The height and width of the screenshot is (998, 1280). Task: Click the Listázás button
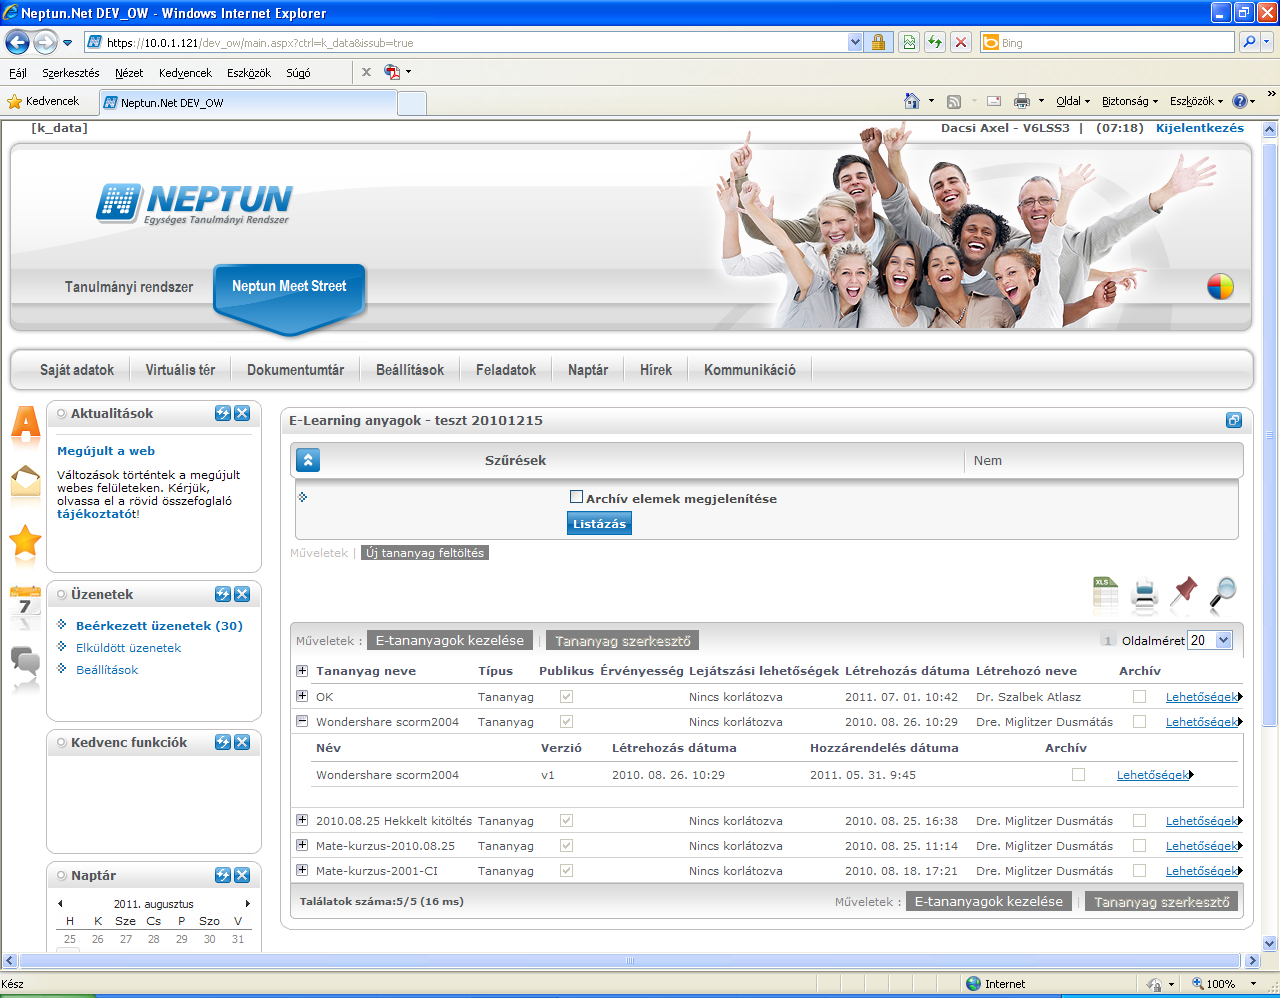[x=599, y=523]
